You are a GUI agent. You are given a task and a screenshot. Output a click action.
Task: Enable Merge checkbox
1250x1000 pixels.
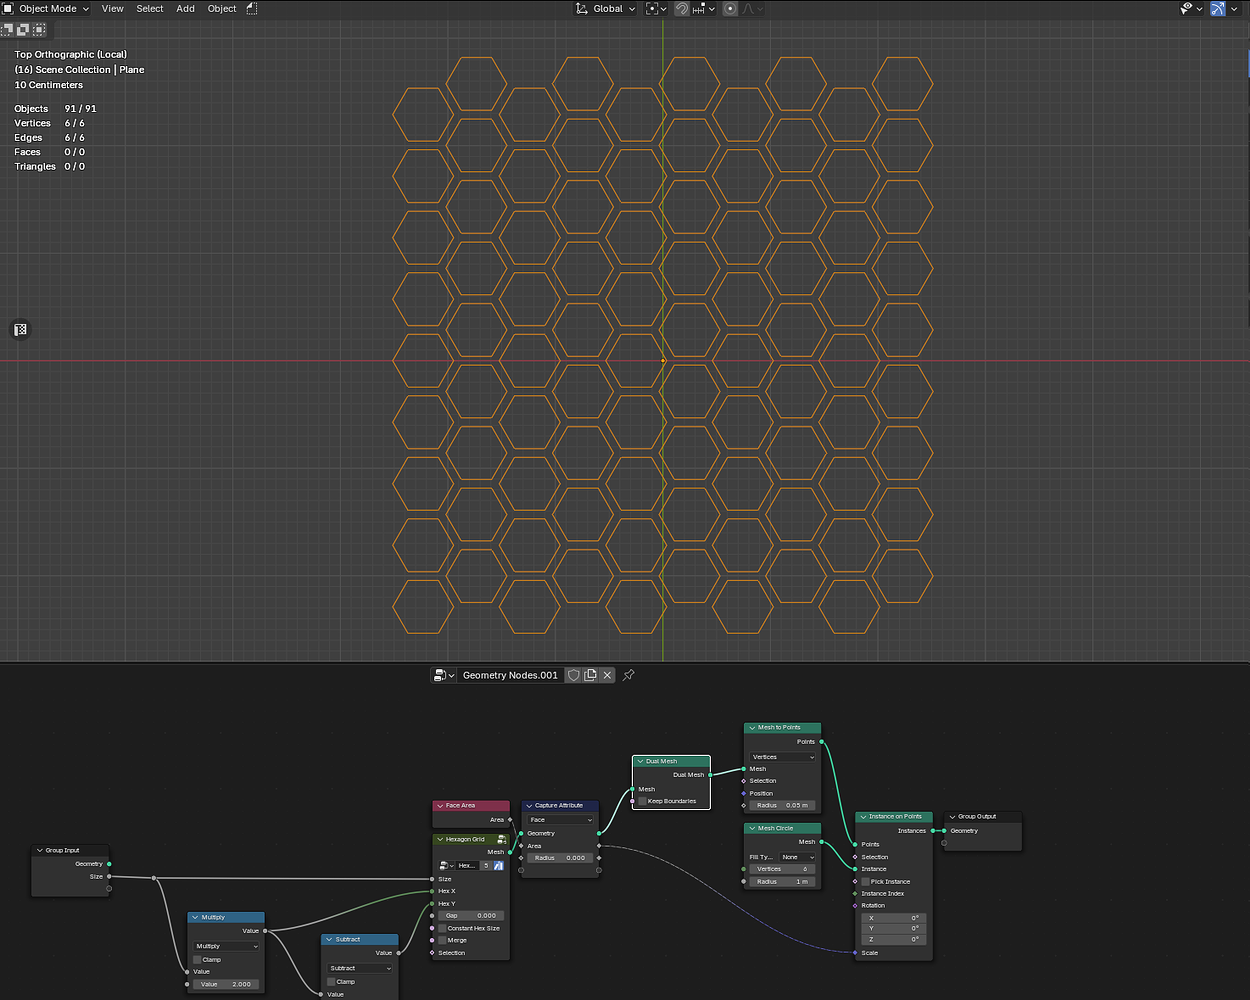point(443,940)
